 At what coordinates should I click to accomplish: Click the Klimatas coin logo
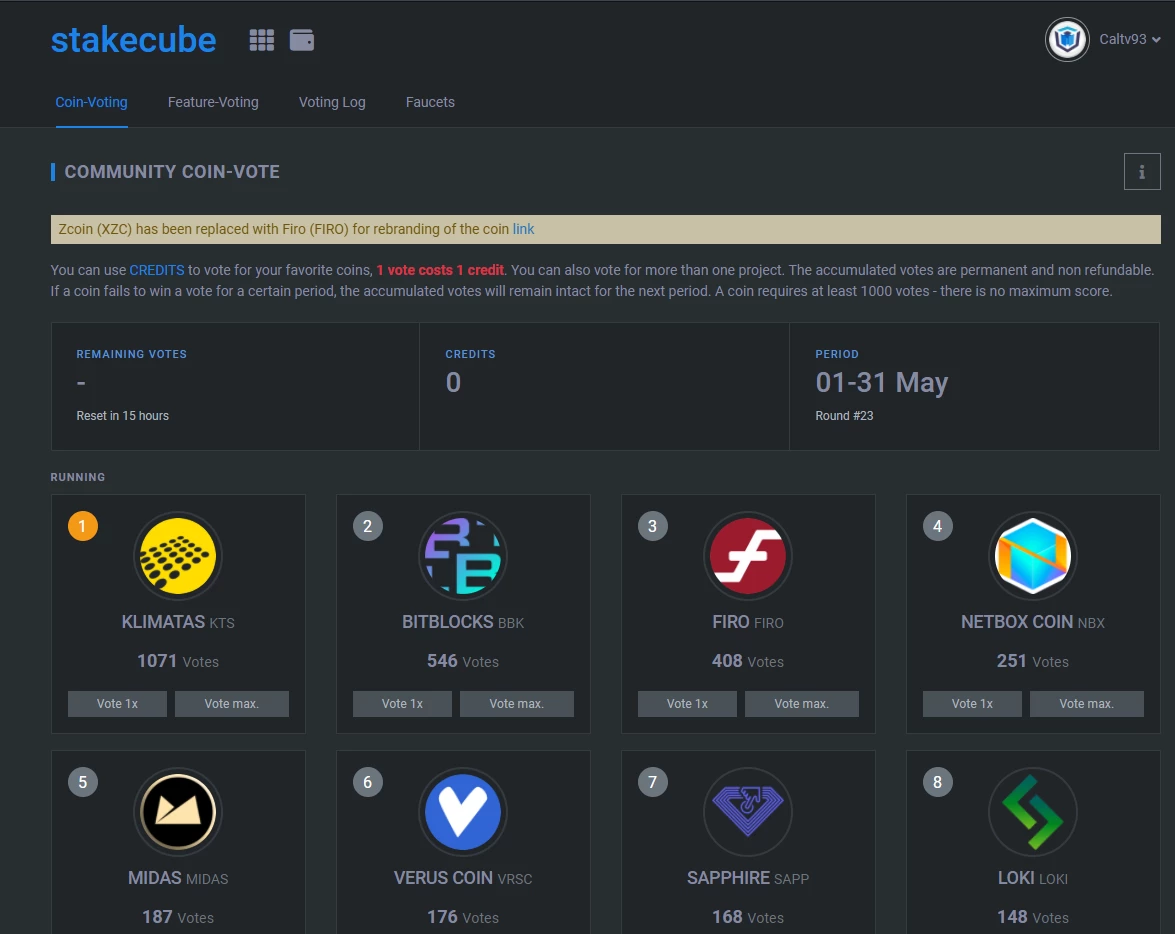pyautogui.click(x=178, y=556)
